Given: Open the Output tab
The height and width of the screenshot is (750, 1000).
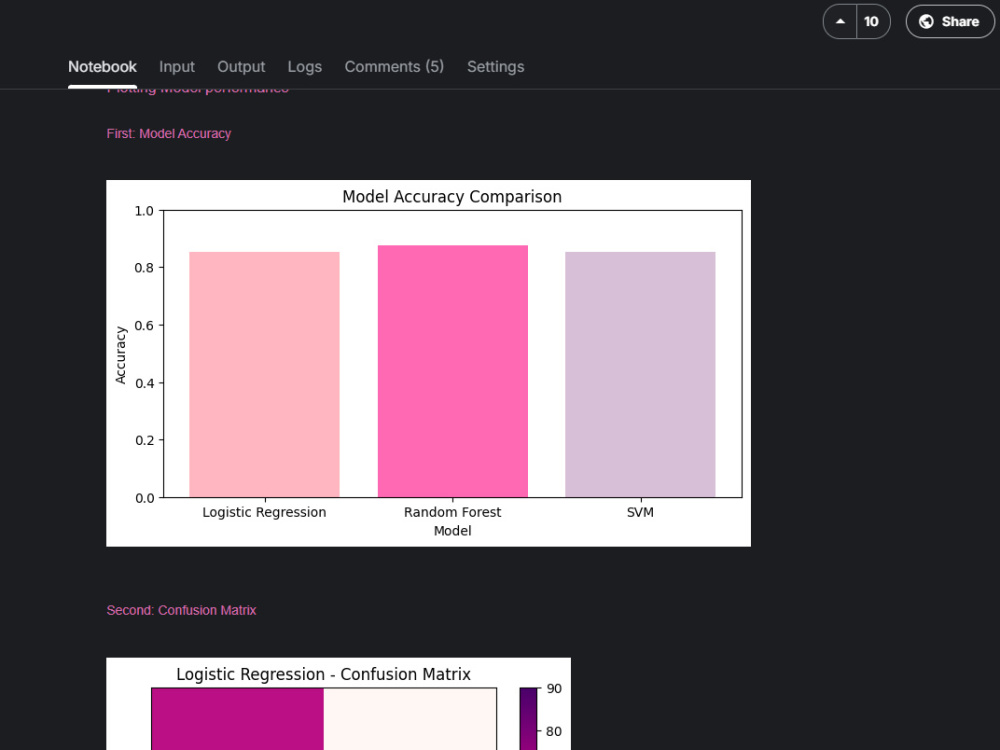Looking at the screenshot, I should (241, 67).
